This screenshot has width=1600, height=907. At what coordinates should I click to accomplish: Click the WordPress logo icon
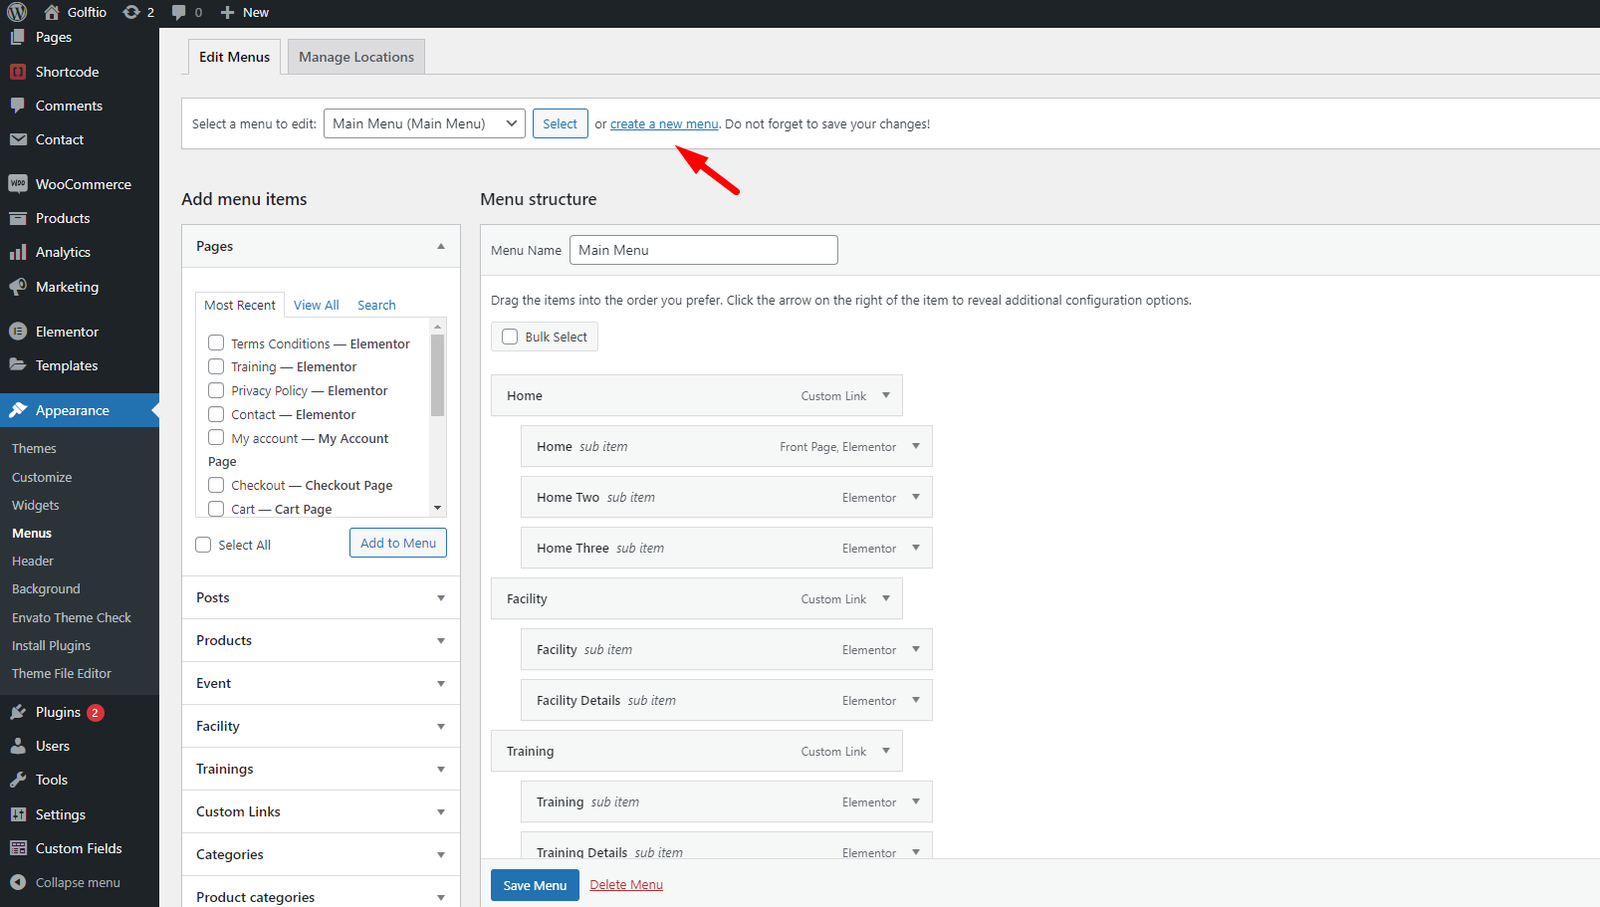pyautogui.click(x=17, y=12)
